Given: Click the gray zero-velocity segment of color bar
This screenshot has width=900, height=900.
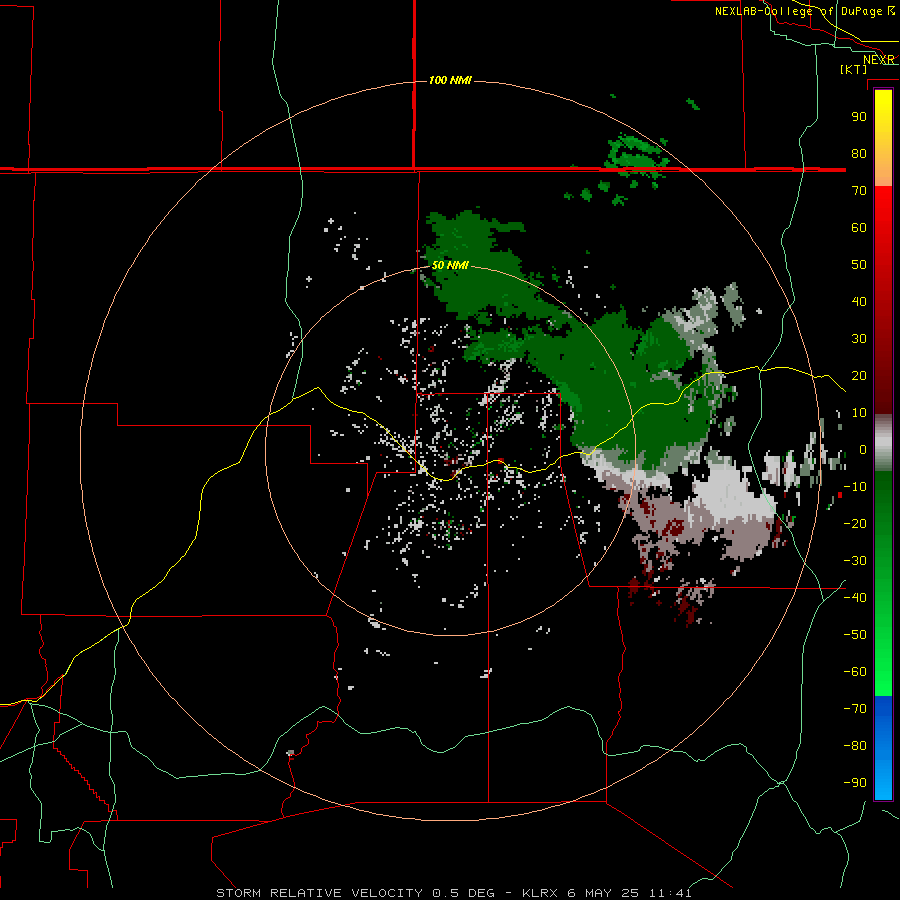Looking at the screenshot, I should [883, 442].
